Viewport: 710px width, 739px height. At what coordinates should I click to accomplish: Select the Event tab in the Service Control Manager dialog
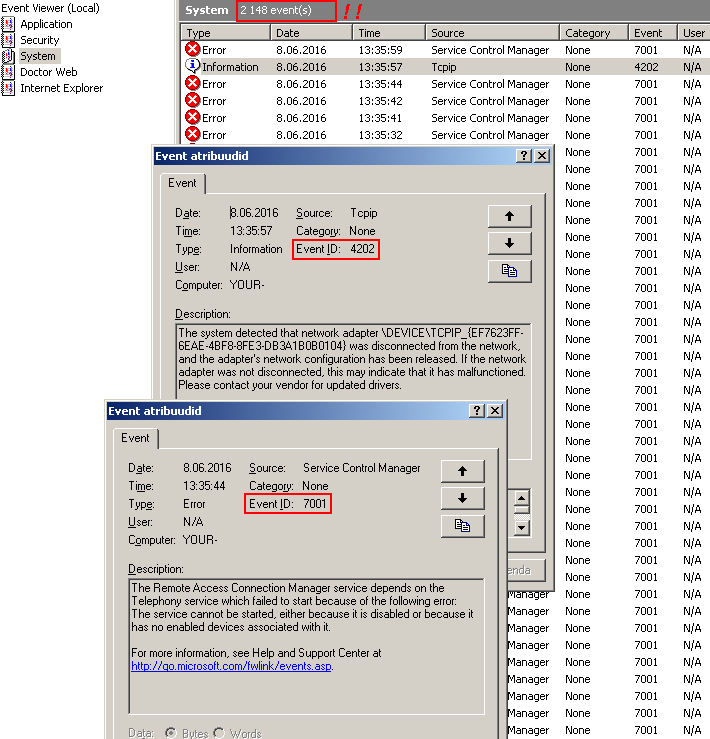tap(135, 438)
